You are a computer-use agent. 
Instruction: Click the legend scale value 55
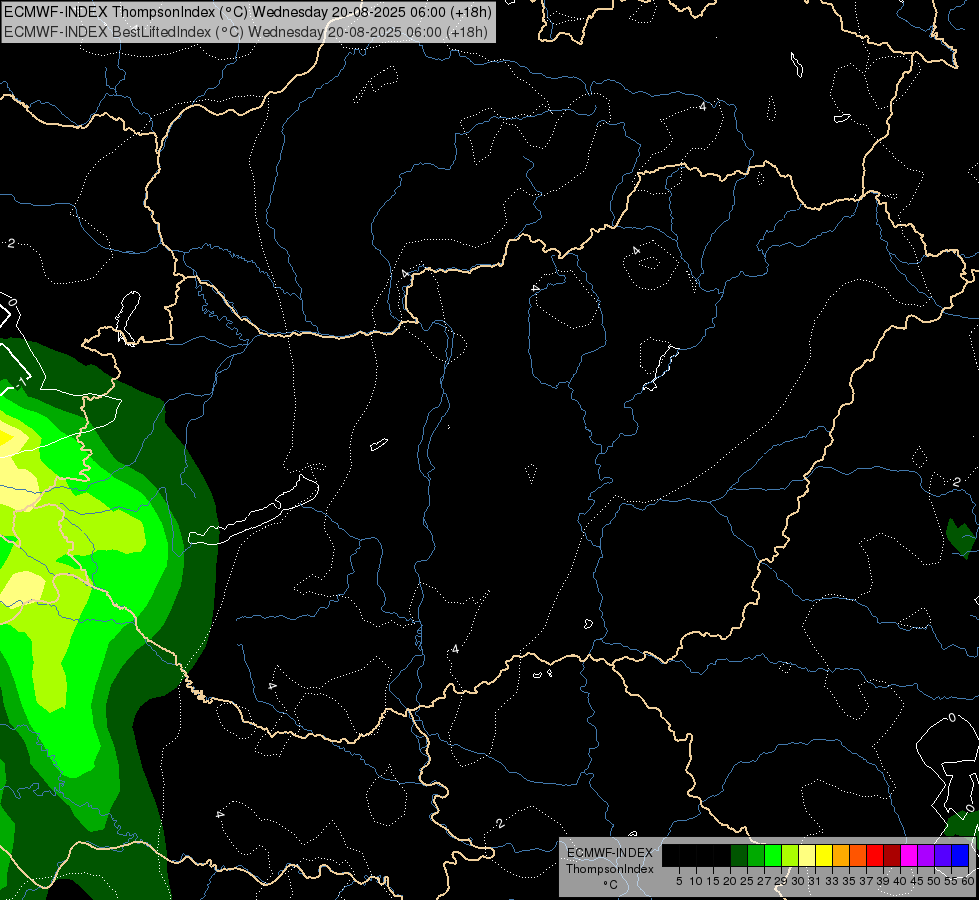(950, 881)
